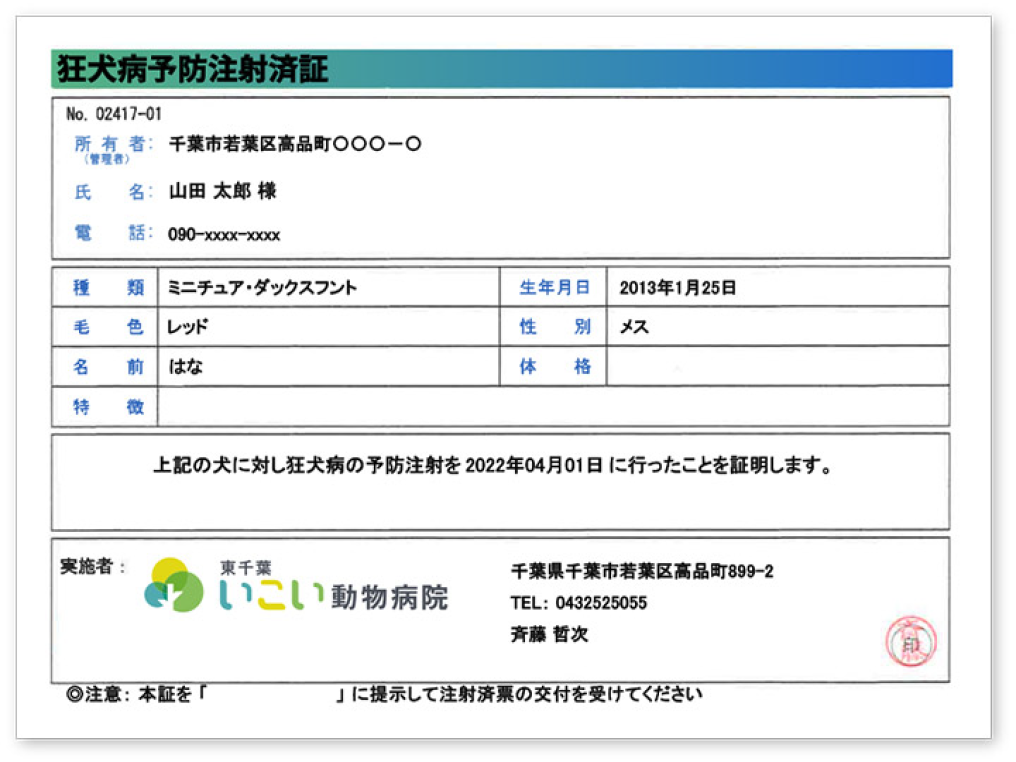The image size is (1016, 762).
Task: Select phone number 090-xxxx-xxxx
Action: click(x=224, y=235)
